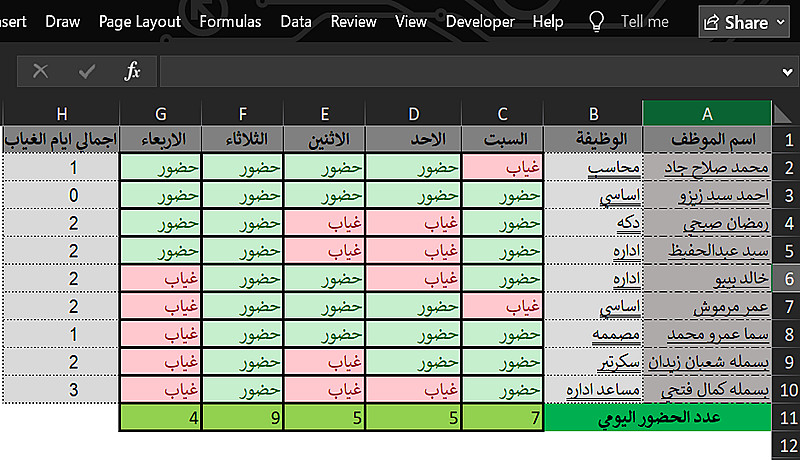Open Insert Function fx dialog
The image size is (800, 460).
pos(132,71)
